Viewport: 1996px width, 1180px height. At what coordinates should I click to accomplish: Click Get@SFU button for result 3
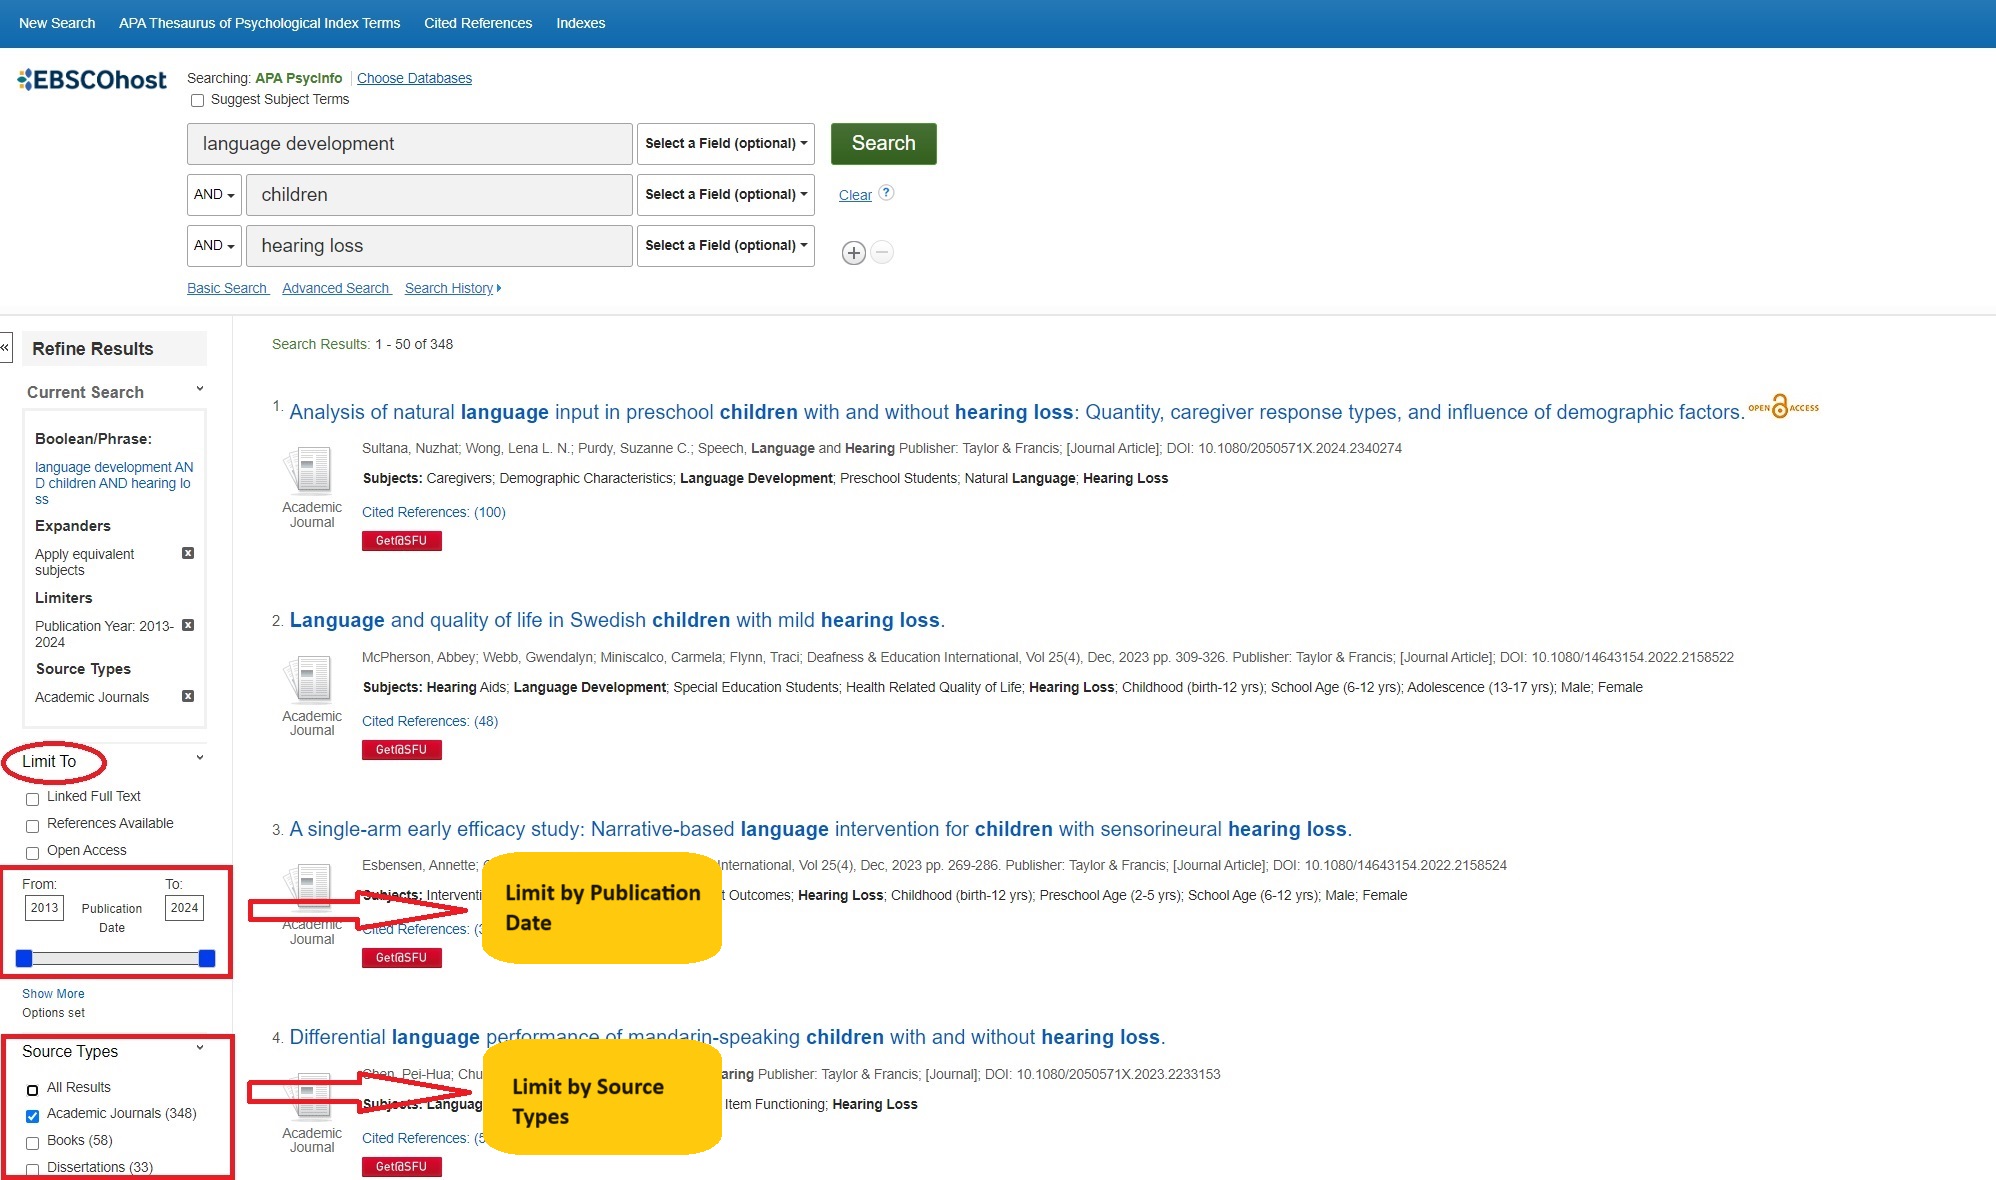pyautogui.click(x=402, y=958)
